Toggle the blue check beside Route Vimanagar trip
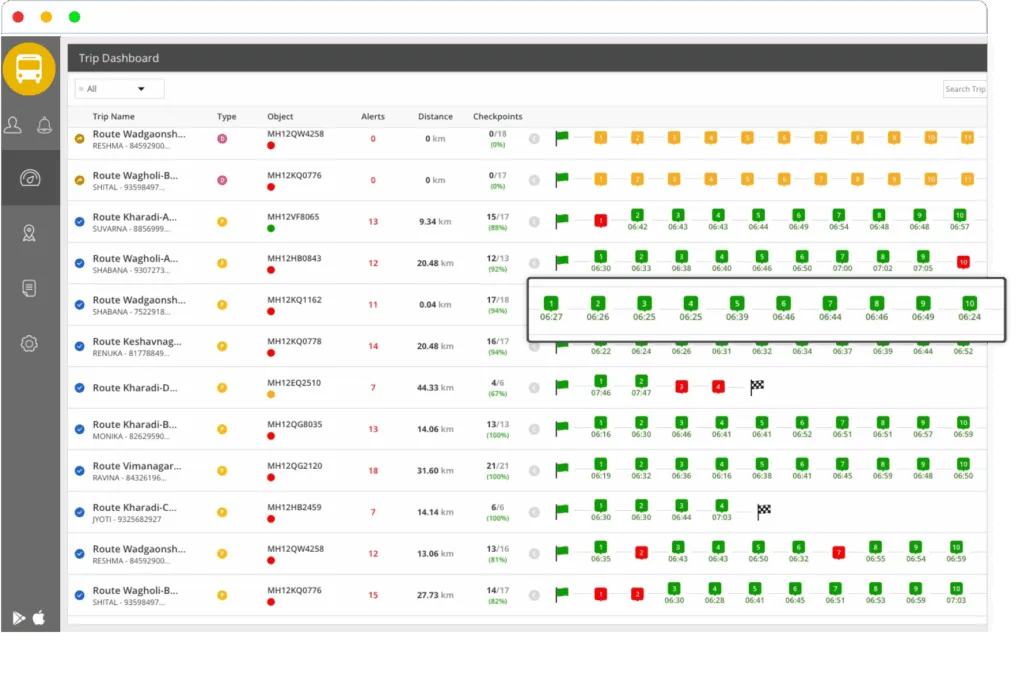The image size is (1024, 677). tap(80, 470)
